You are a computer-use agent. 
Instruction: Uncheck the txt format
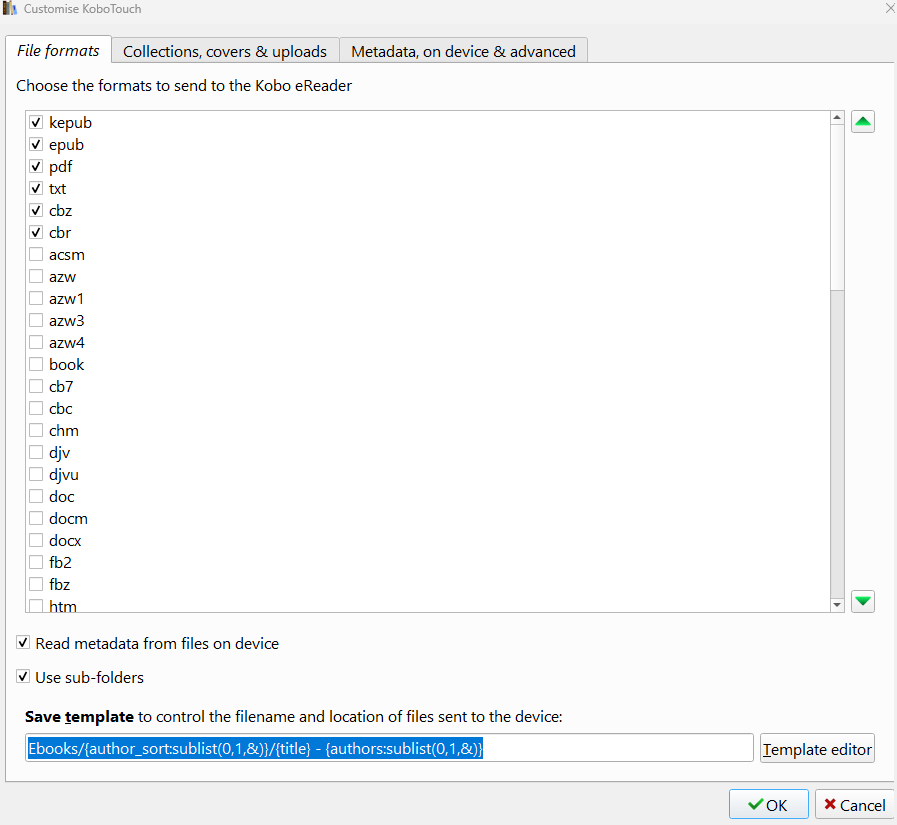36,188
